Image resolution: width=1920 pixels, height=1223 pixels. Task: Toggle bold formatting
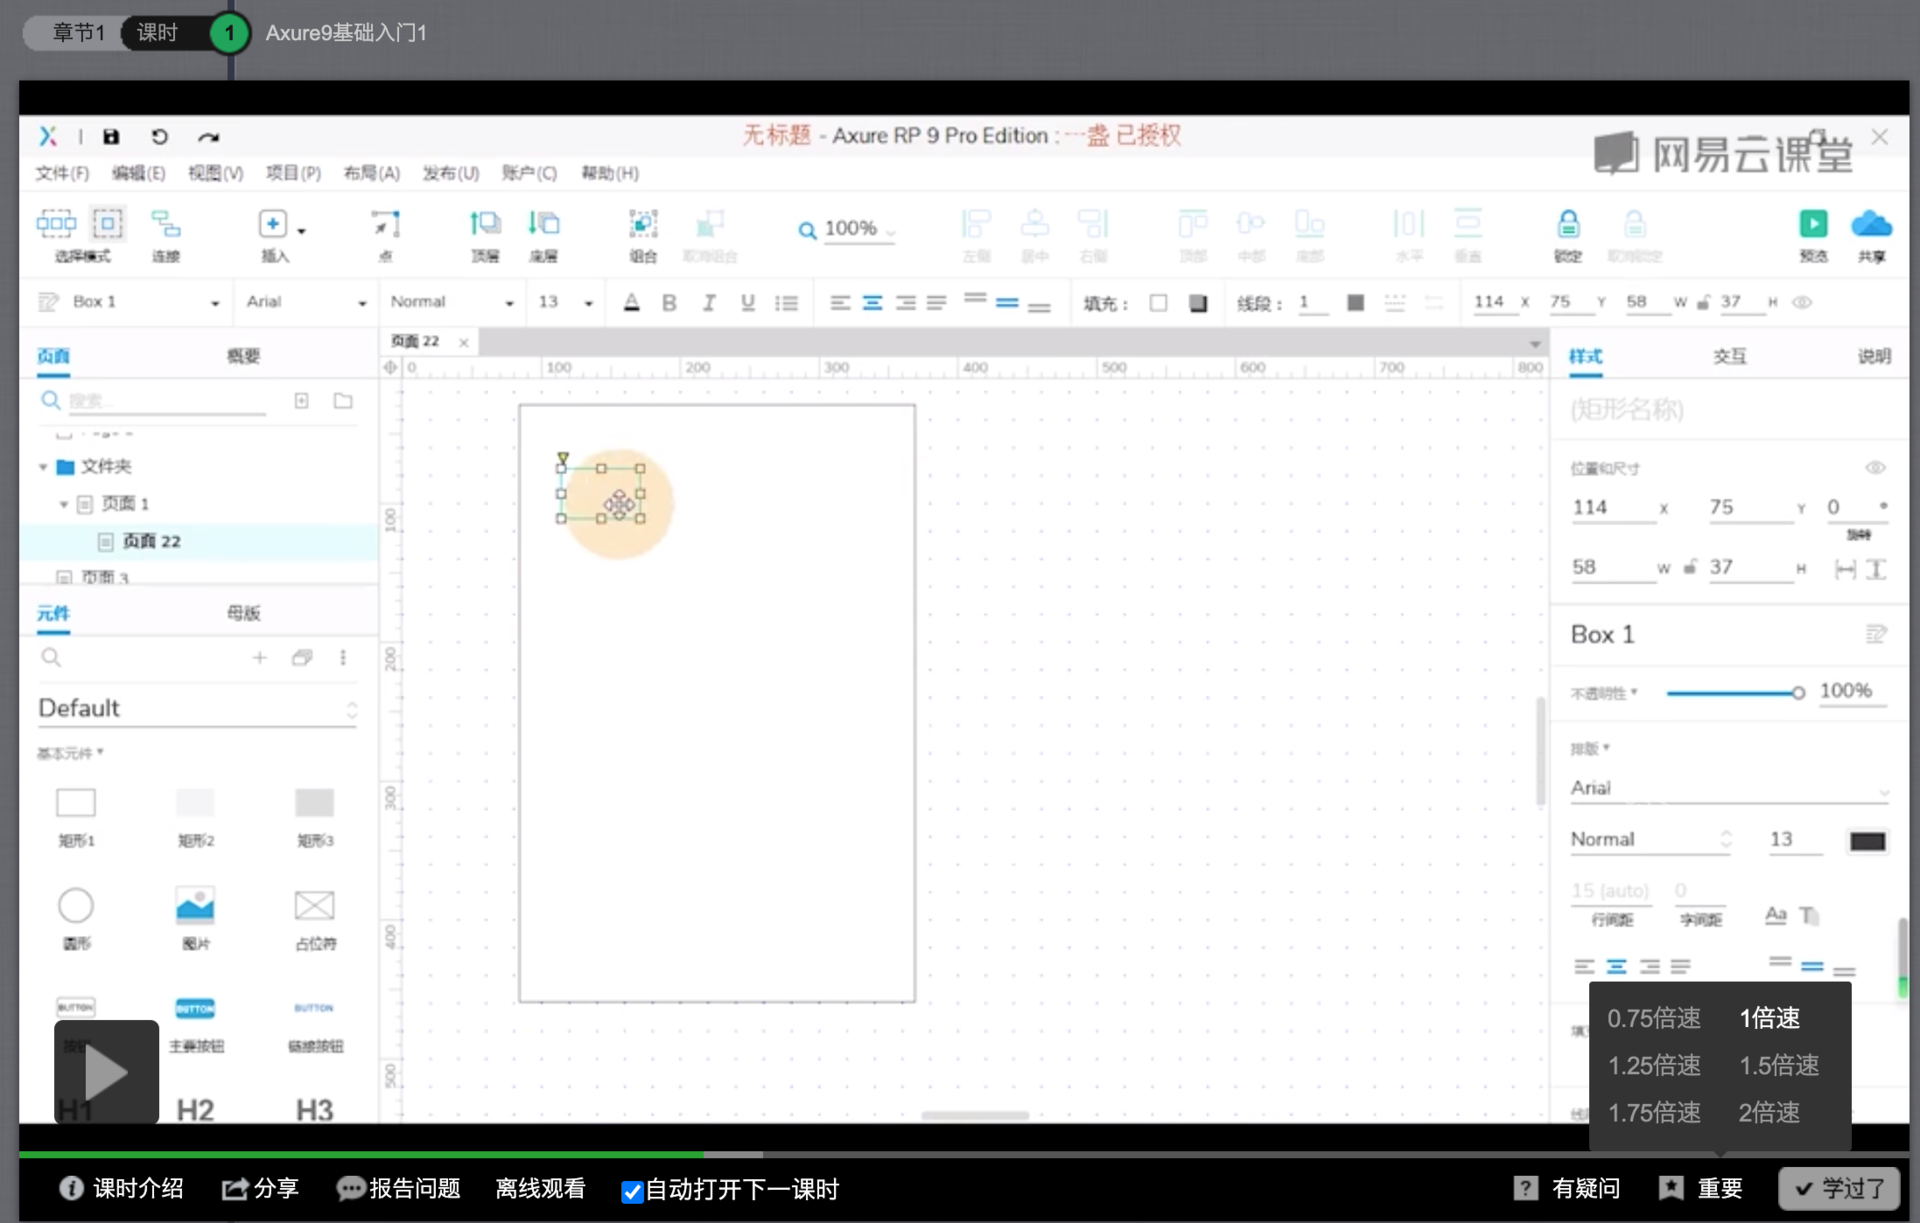click(x=669, y=302)
